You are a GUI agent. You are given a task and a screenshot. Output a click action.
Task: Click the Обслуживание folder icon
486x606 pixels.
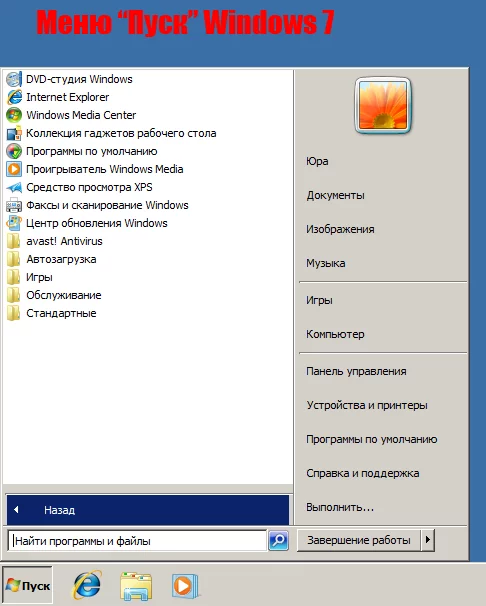[x=14, y=295]
